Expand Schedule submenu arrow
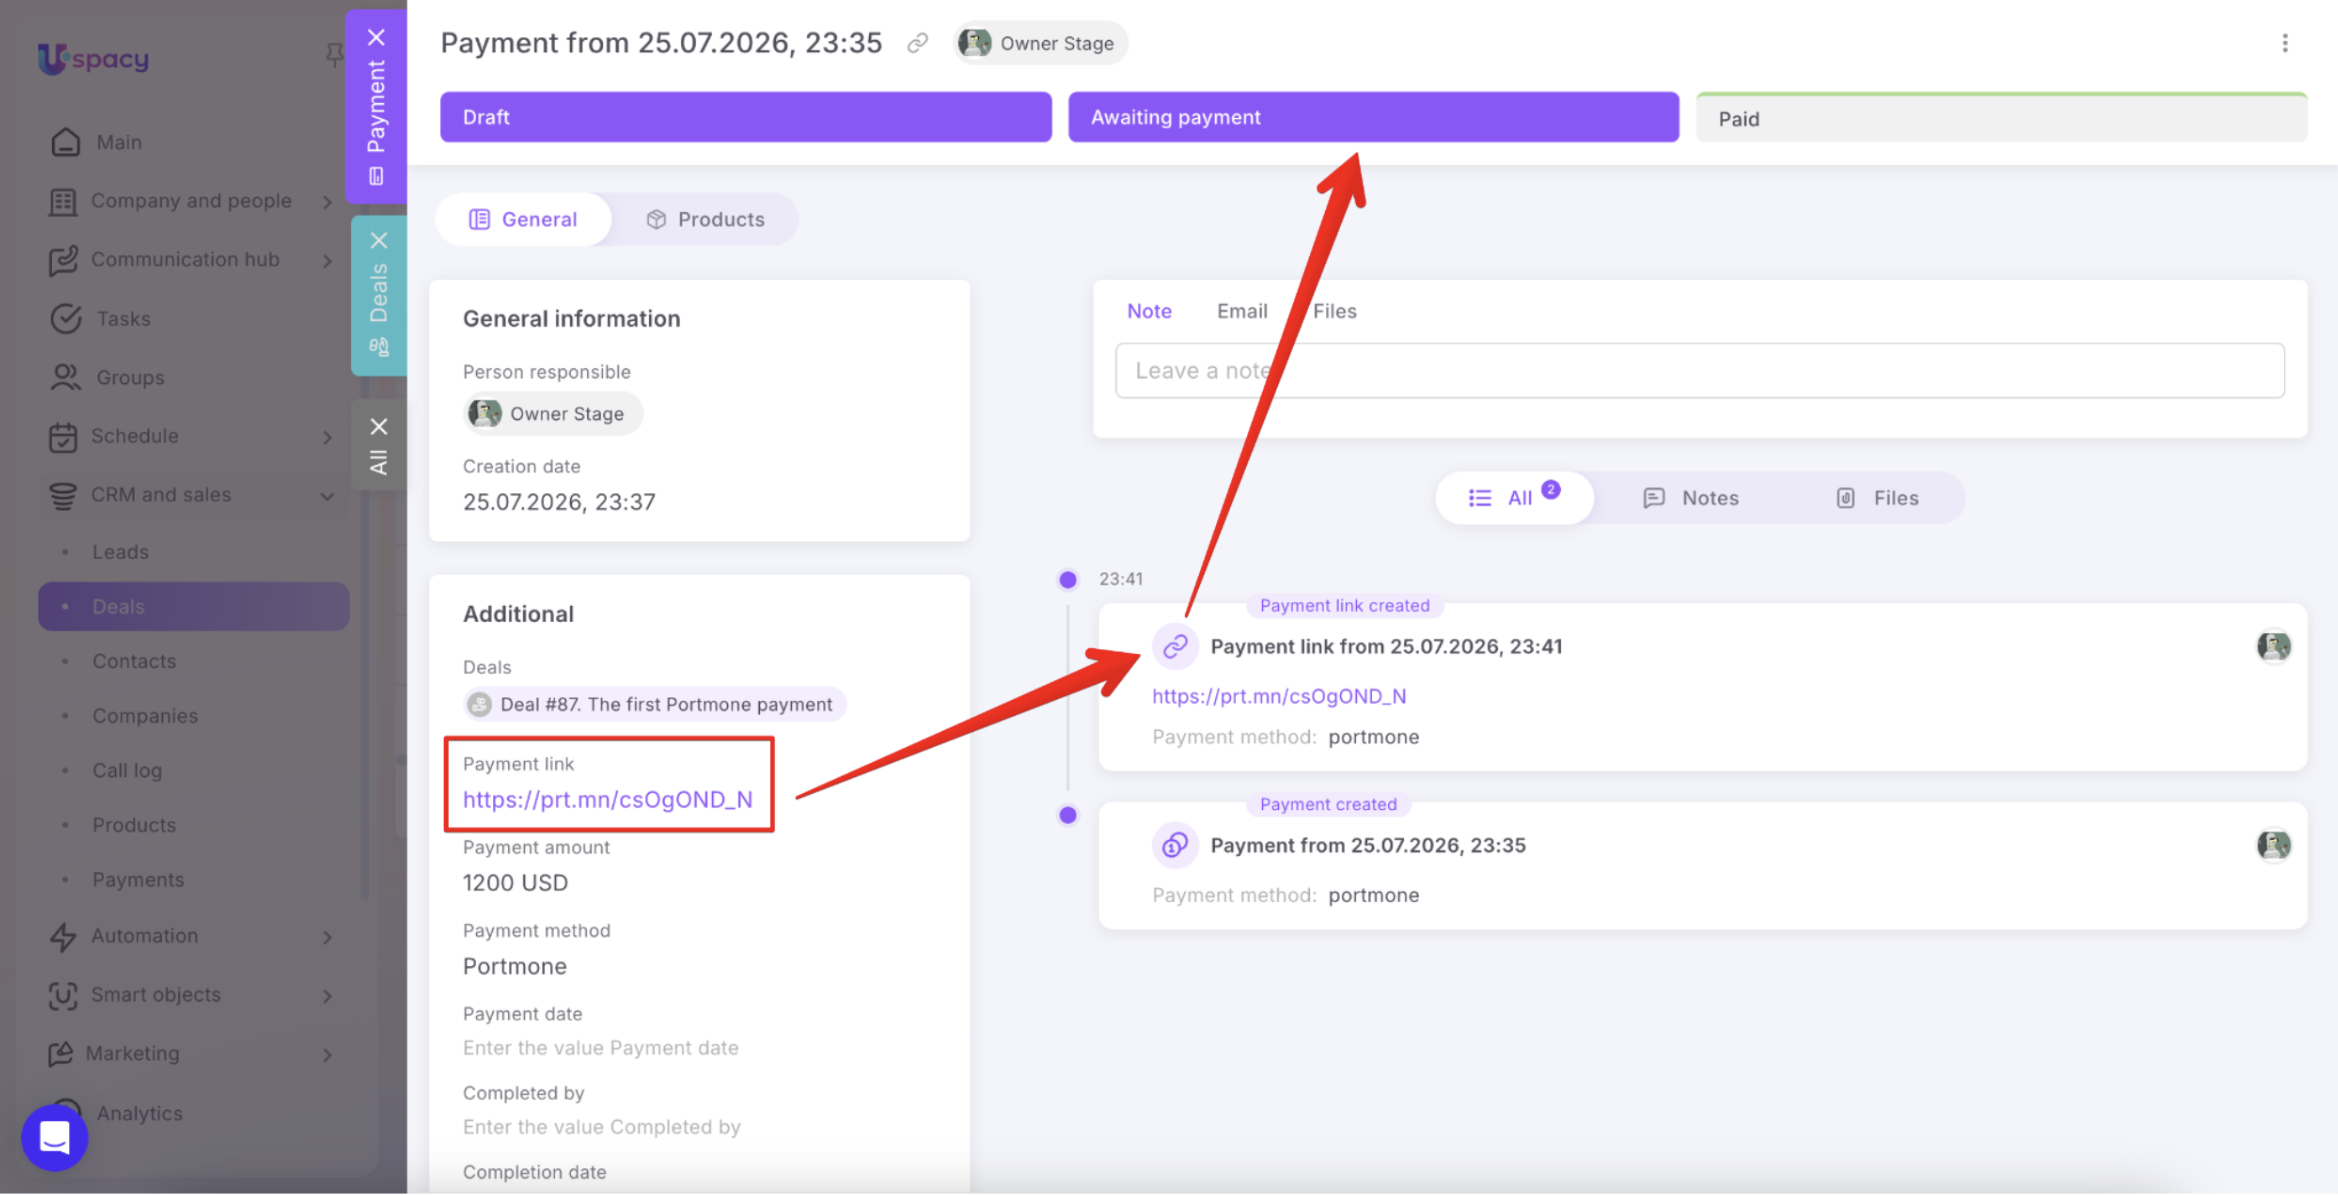The width and height of the screenshot is (2338, 1196). pos(327,438)
